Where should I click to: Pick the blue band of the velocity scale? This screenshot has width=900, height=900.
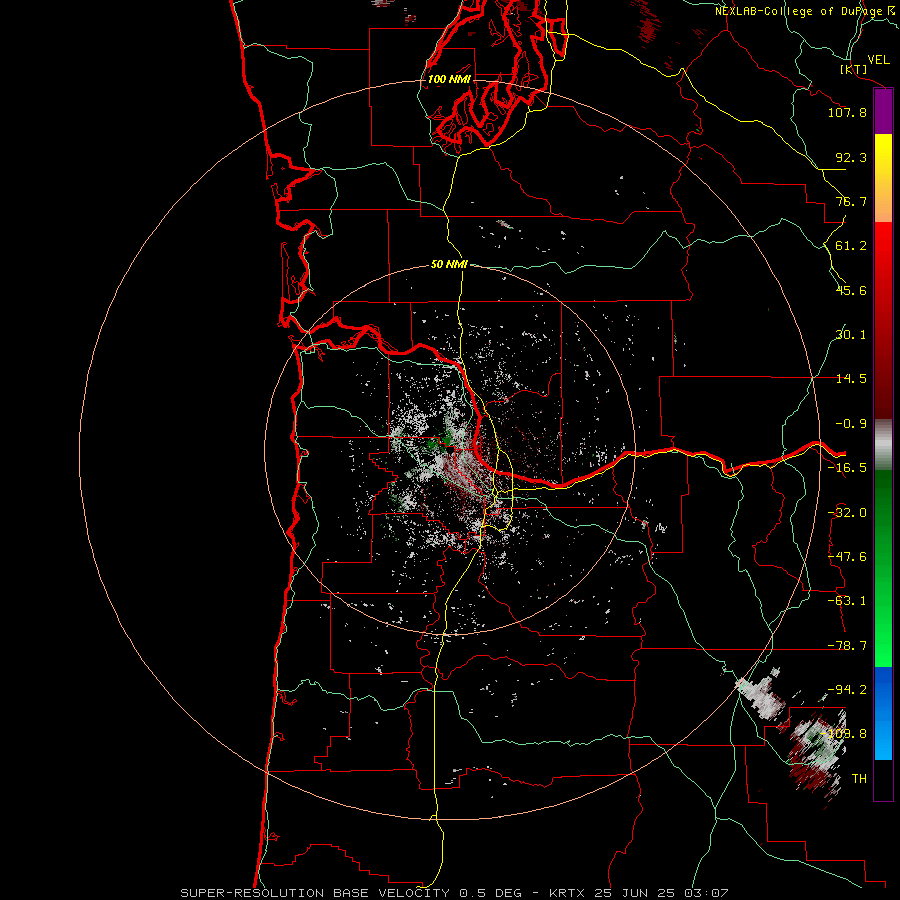point(883,713)
